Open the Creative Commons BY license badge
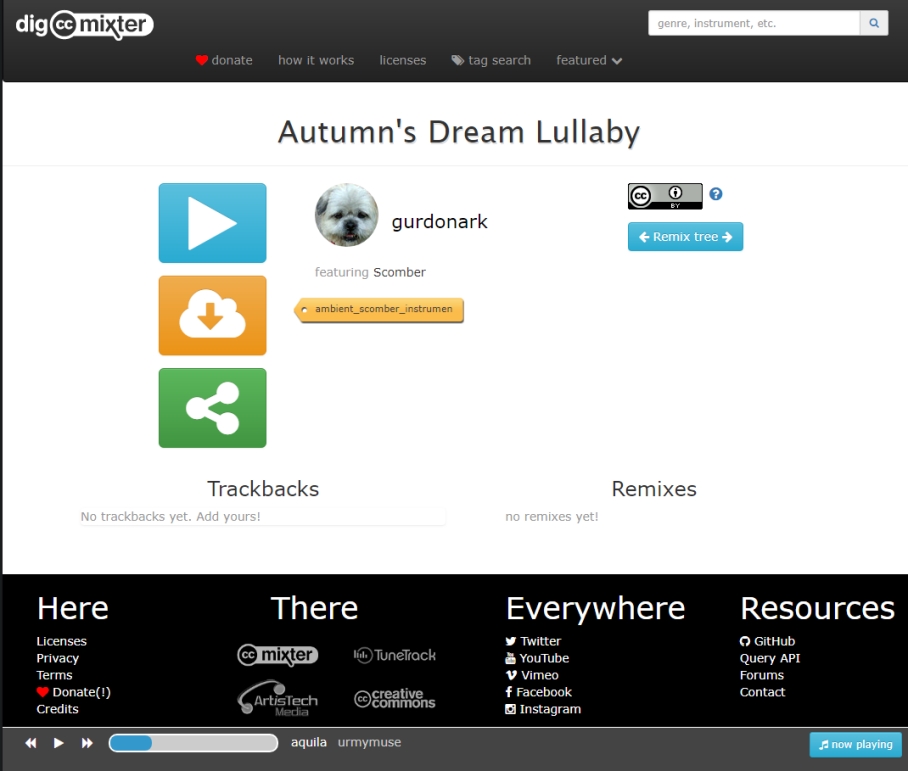The width and height of the screenshot is (908, 771). click(665, 196)
